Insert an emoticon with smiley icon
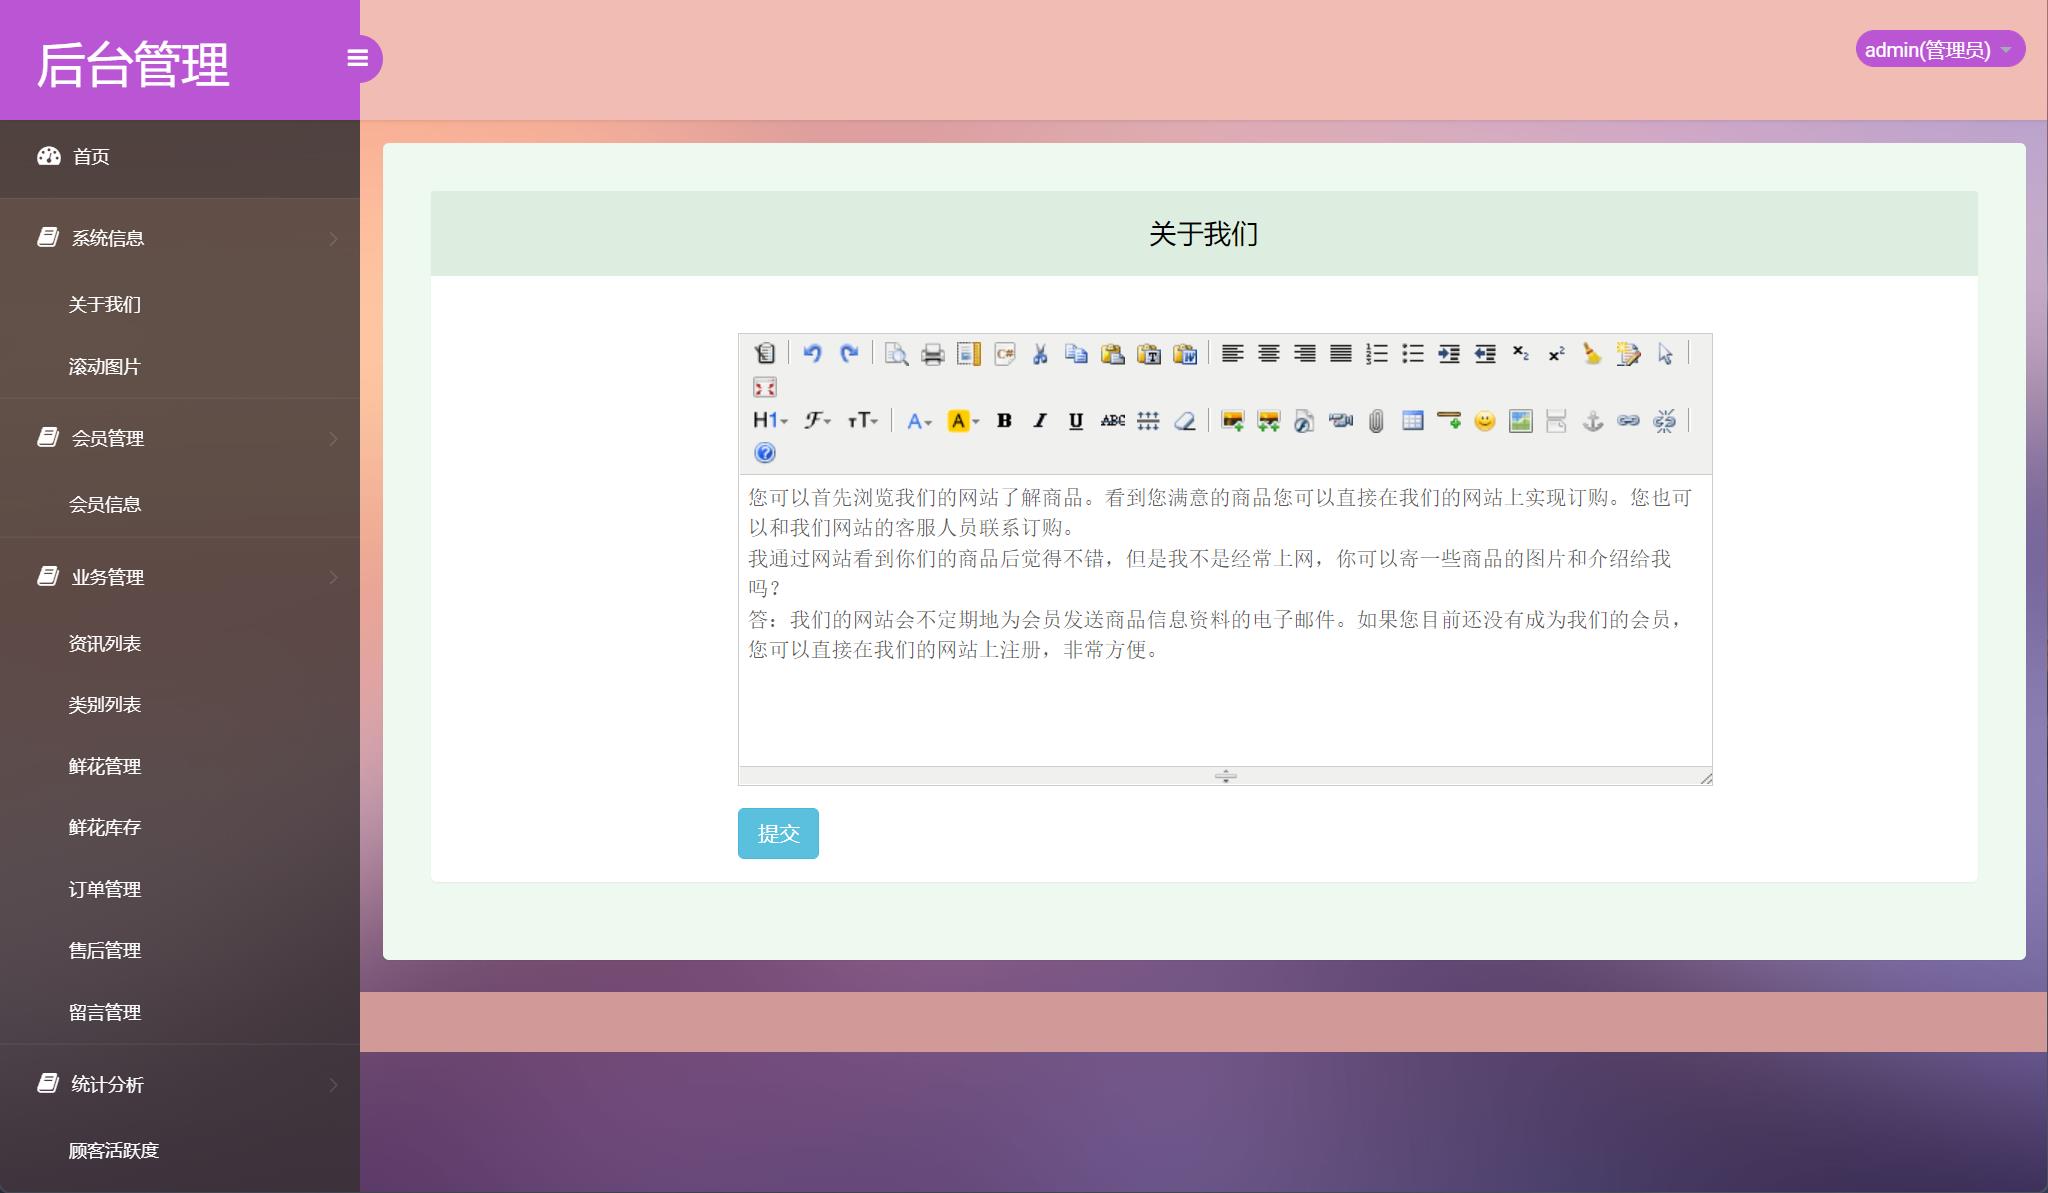 pyautogui.click(x=1484, y=421)
